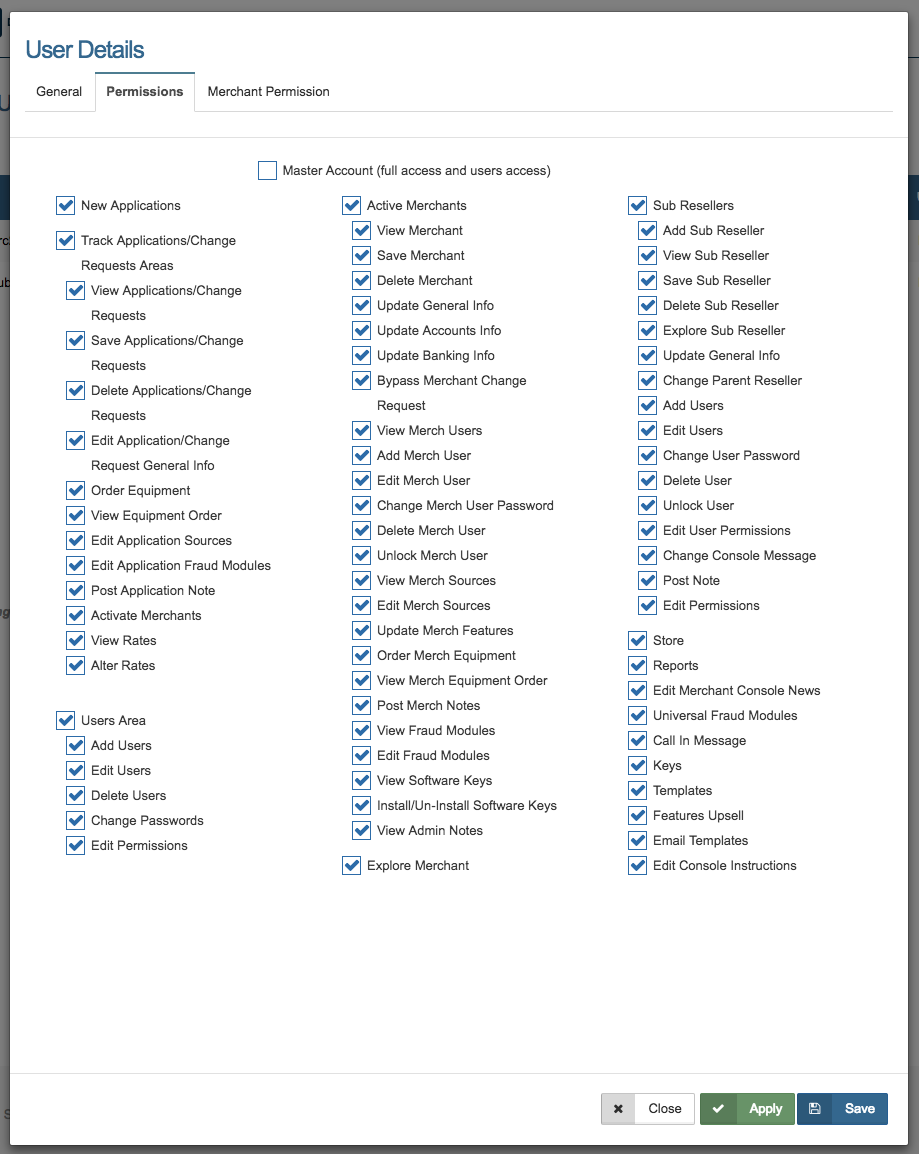
Task: Uncheck the Email Templates permission
Action: (x=638, y=841)
